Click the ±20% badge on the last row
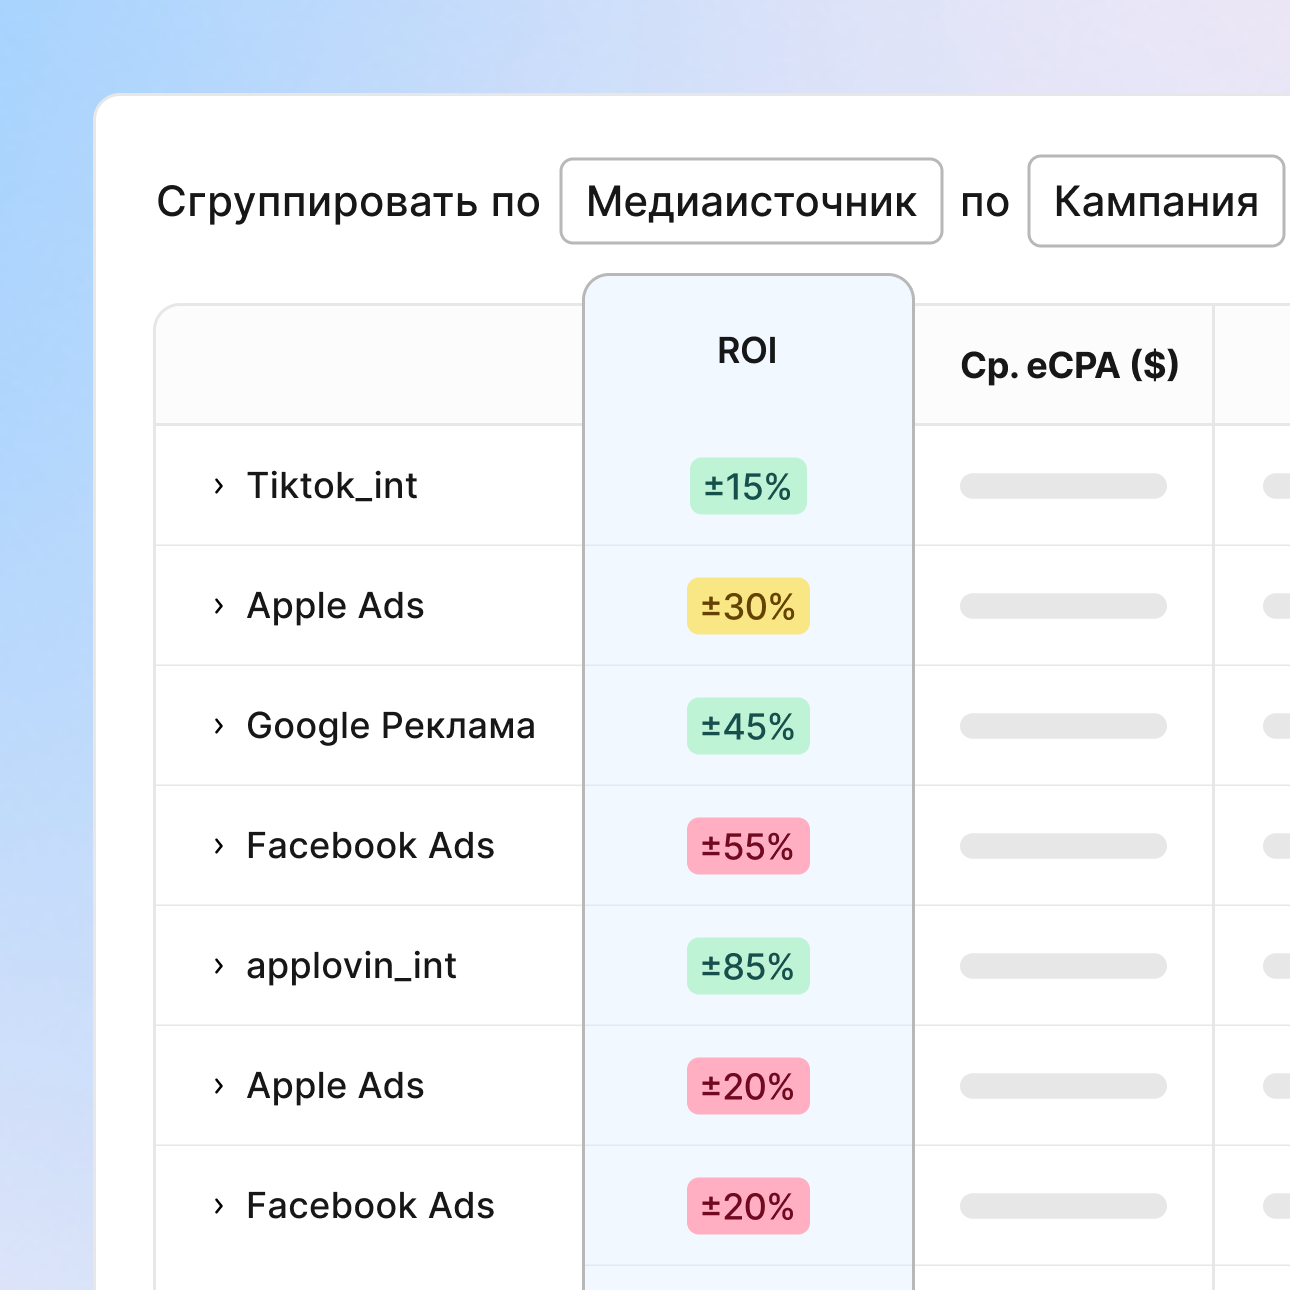Screen dimensions: 1290x1290 coord(747,1206)
